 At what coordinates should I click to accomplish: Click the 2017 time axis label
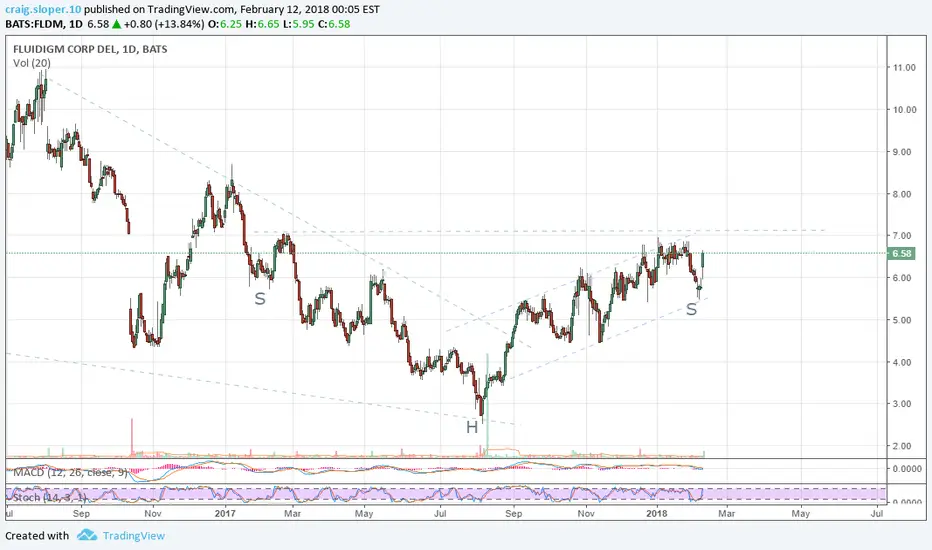click(x=225, y=513)
